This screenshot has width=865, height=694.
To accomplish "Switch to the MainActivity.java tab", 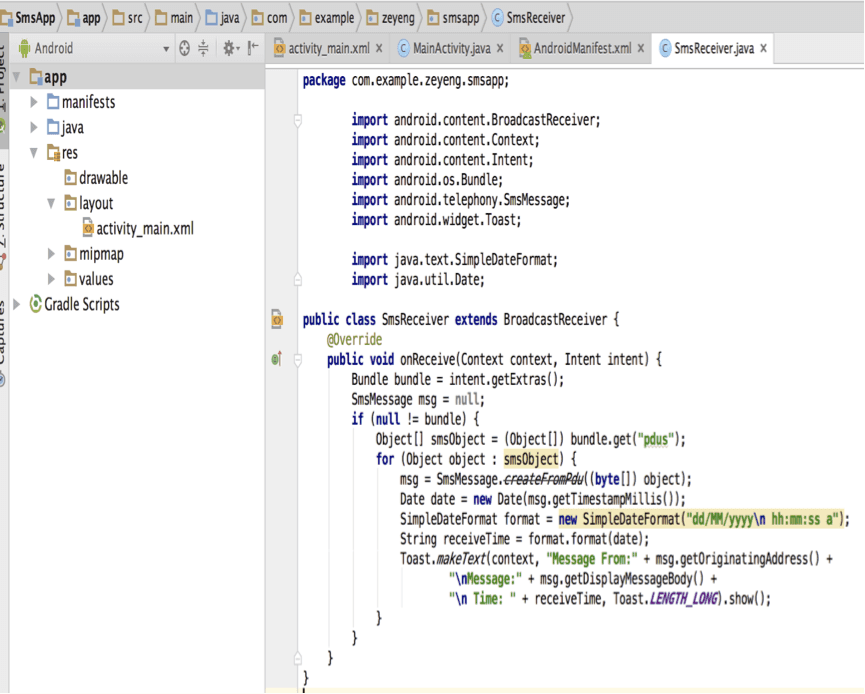I will pyautogui.click(x=451, y=48).
